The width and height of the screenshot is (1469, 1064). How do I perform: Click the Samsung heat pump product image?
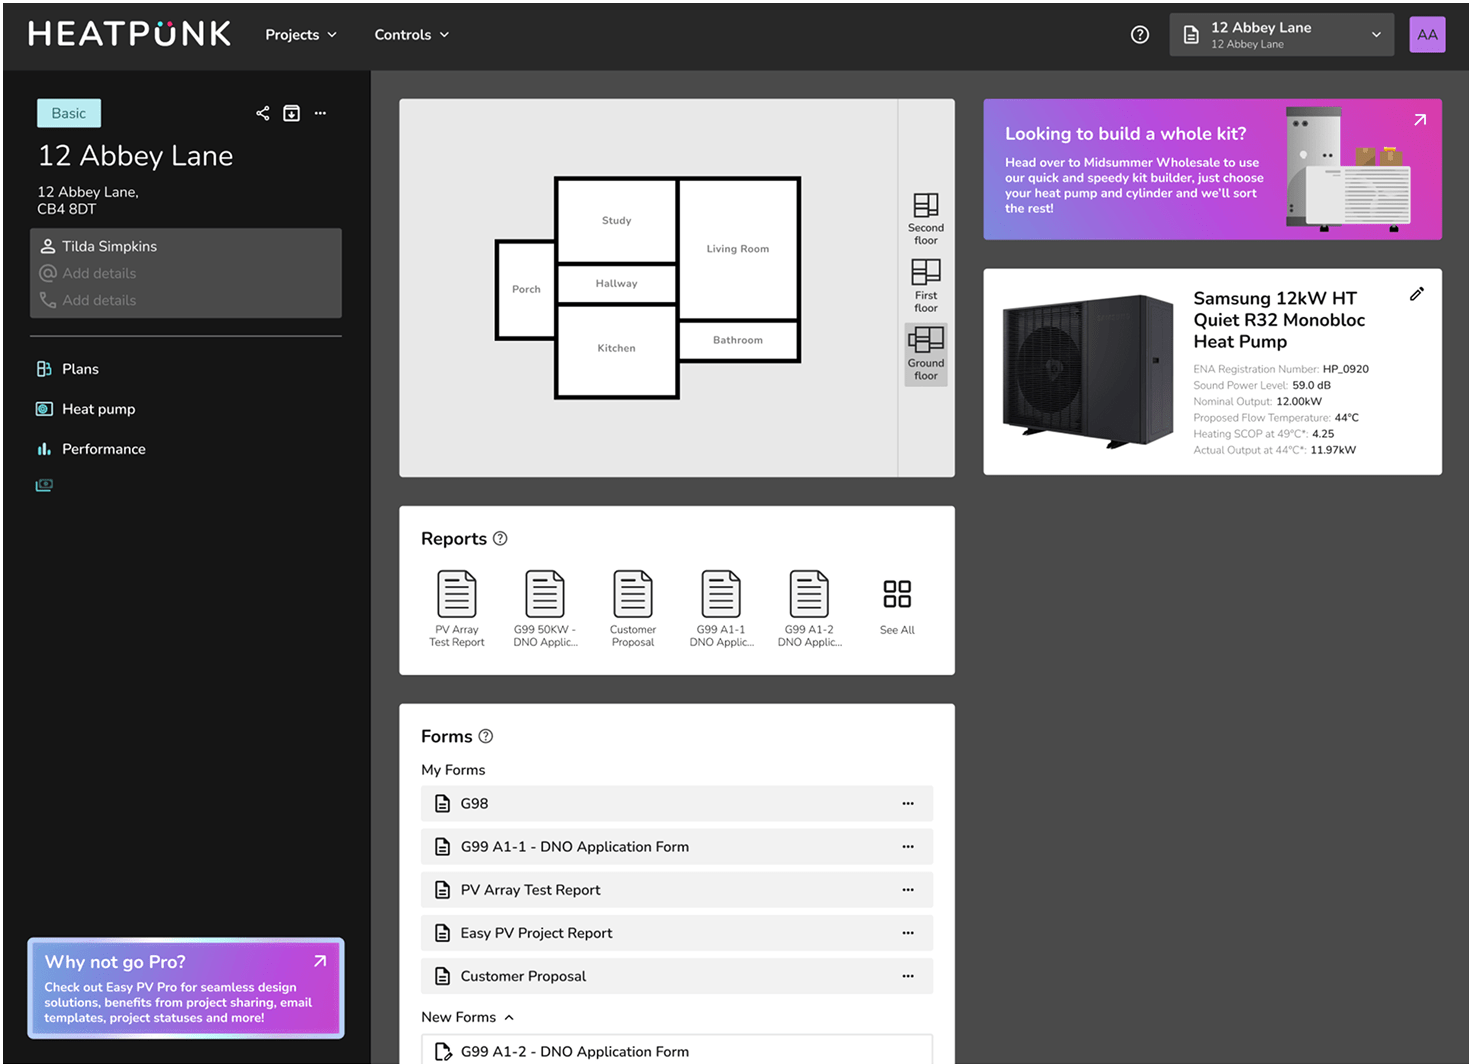[1088, 371]
